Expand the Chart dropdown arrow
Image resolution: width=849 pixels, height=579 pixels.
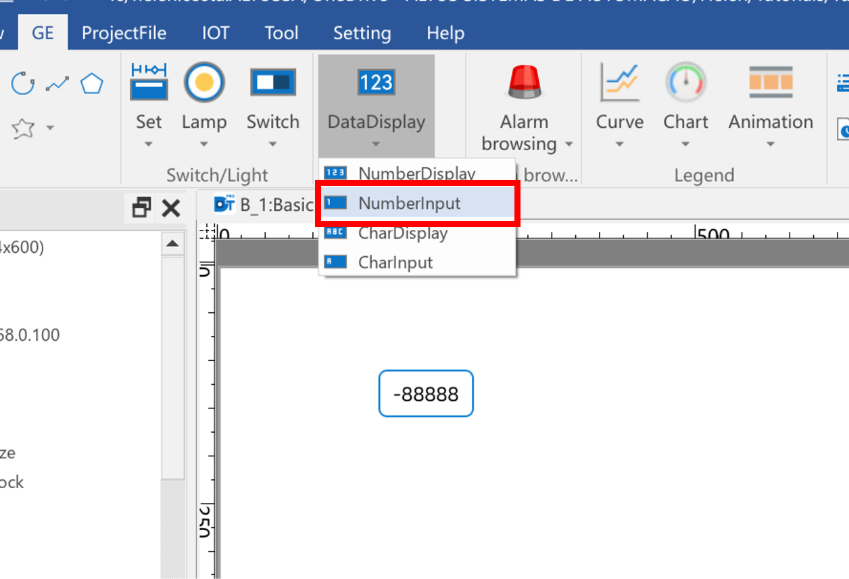coord(685,144)
